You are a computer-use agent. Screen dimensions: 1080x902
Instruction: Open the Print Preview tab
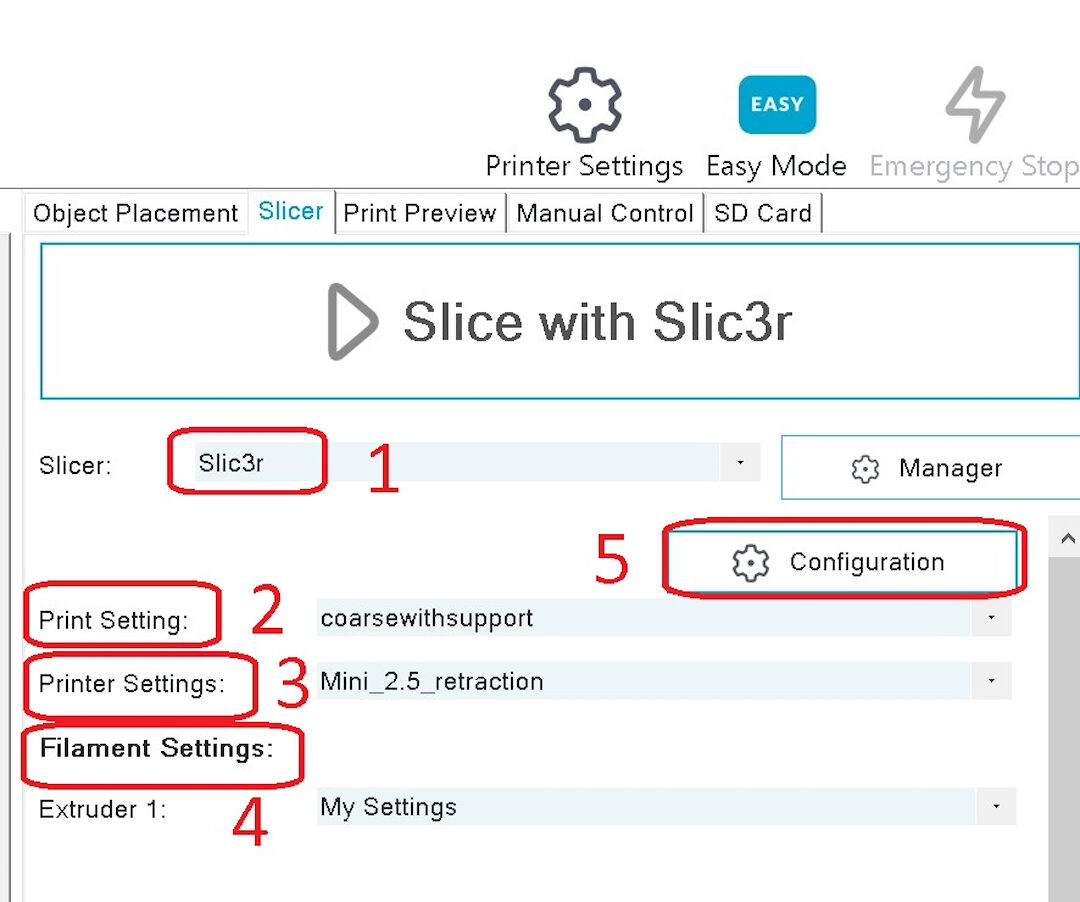[420, 213]
